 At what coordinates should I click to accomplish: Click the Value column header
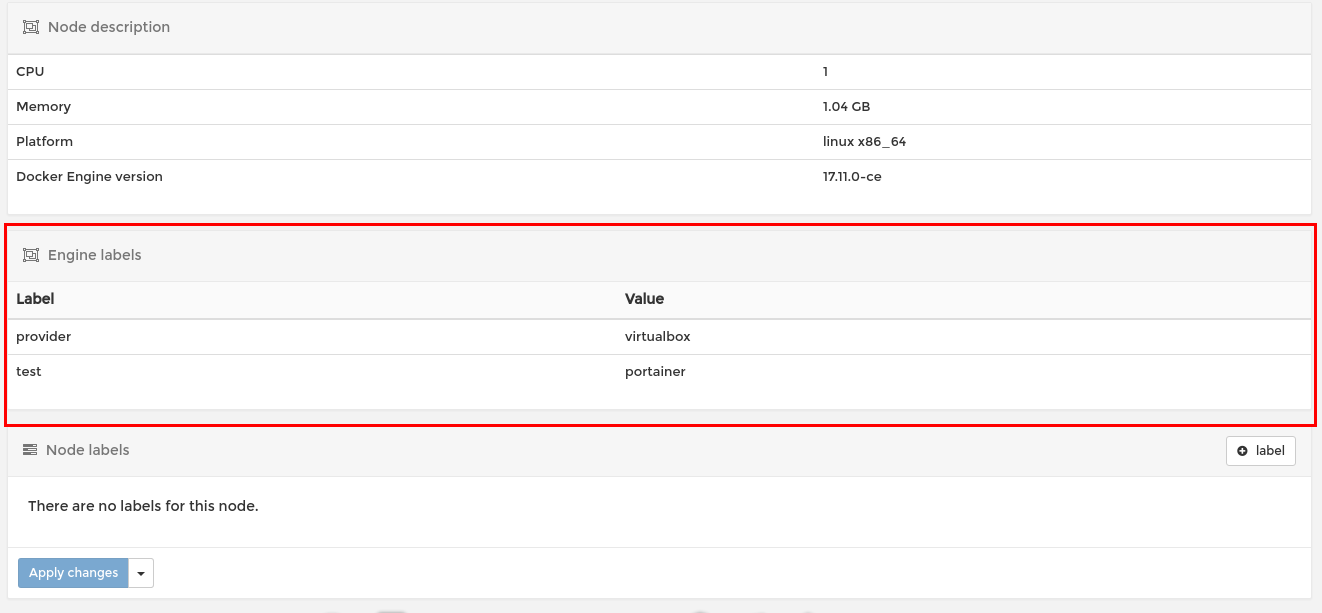tap(644, 299)
